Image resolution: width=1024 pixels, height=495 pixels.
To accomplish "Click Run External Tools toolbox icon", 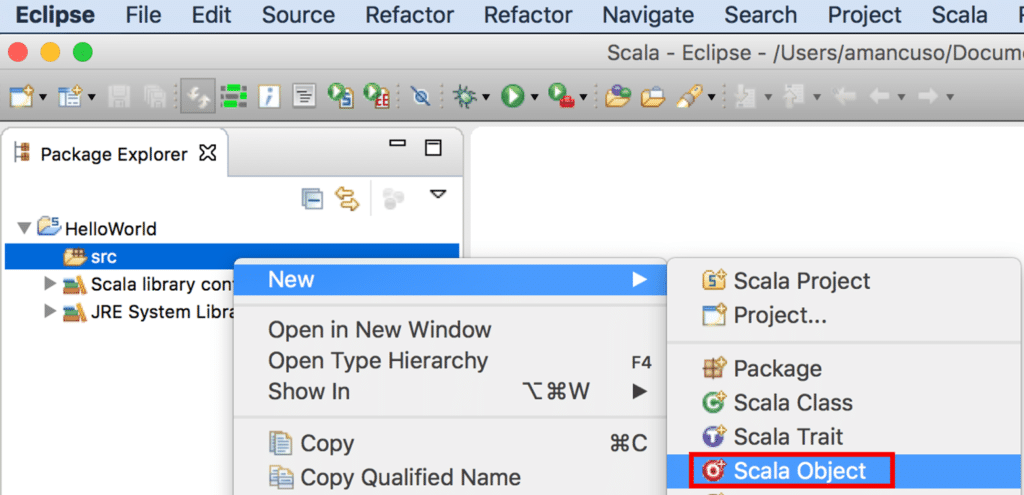I will (x=561, y=97).
